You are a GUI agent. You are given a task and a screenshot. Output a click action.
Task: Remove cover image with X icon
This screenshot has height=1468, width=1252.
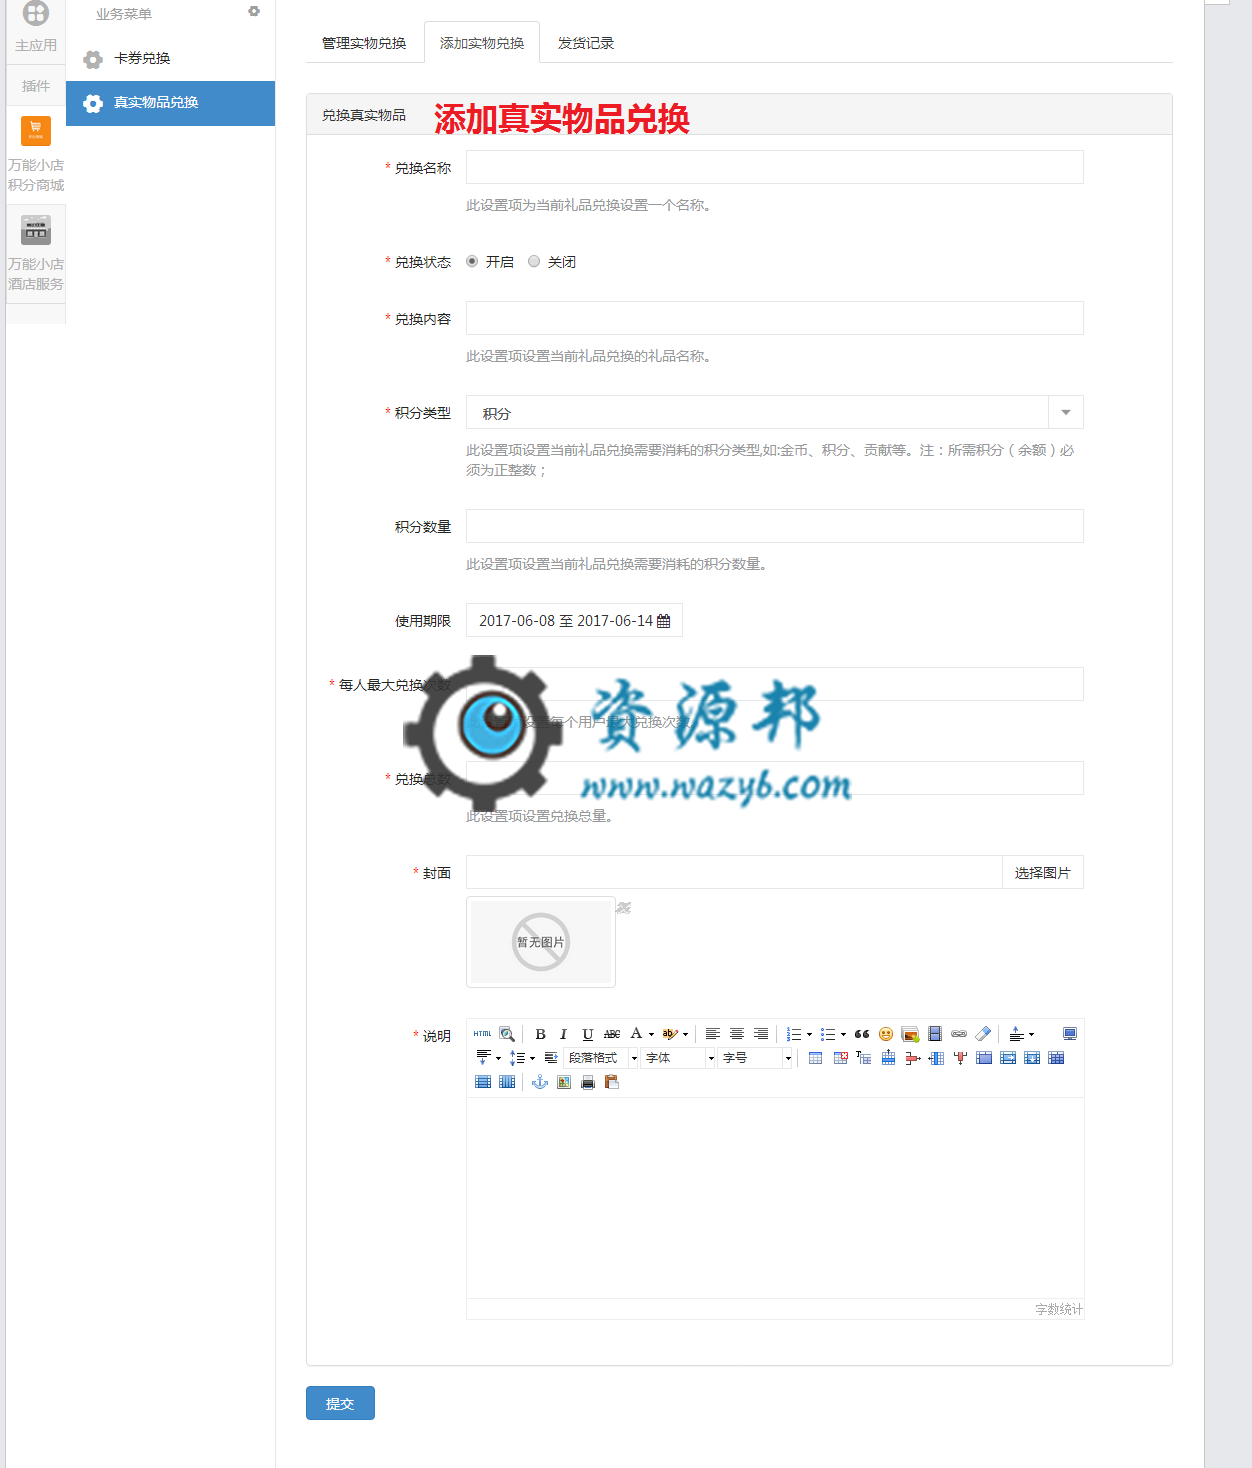(x=623, y=908)
